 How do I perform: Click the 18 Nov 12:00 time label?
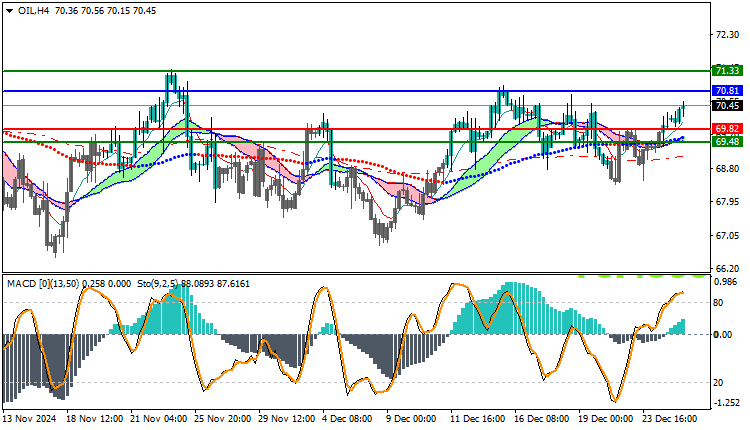coord(95,419)
